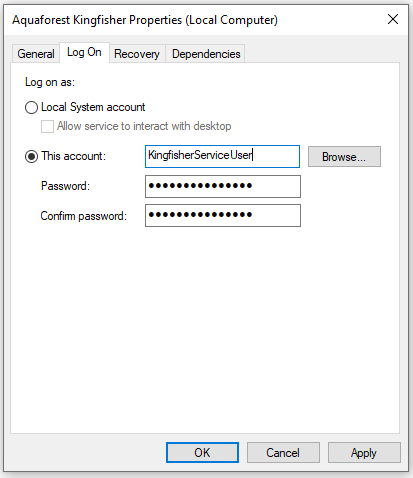Click the "Confirm password:" text label
Viewport: 413px width, 478px height.
(x=84, y=216)
